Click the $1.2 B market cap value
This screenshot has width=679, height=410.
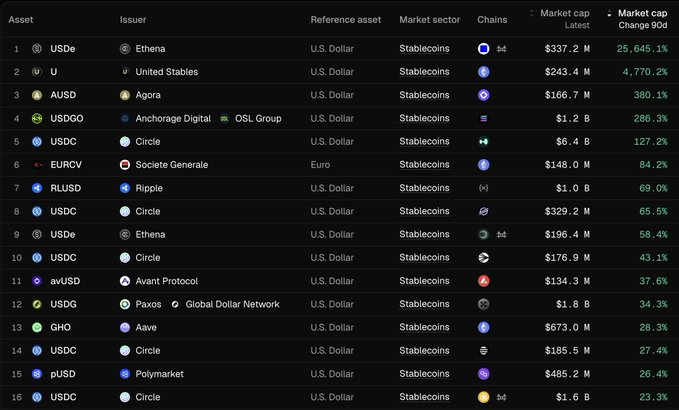click(x=573, y=118)
